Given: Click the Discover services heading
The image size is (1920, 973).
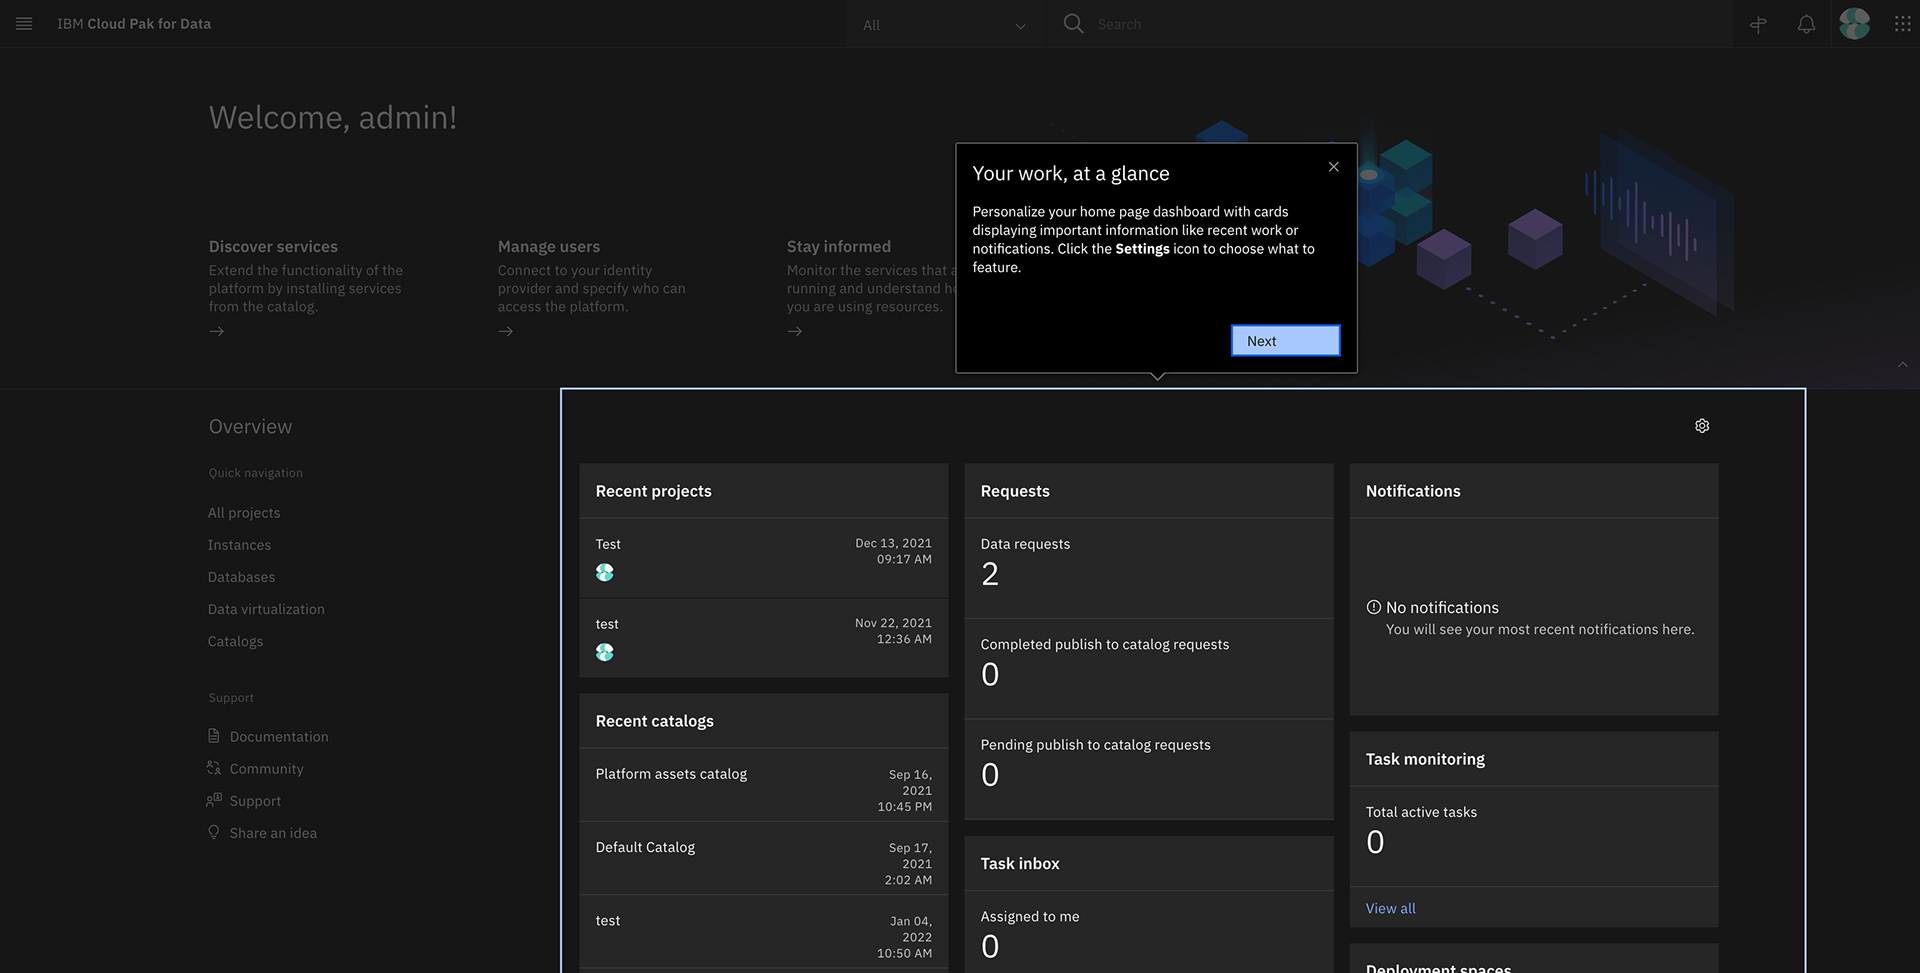Looking at the screenshot, I should [273, 246].
